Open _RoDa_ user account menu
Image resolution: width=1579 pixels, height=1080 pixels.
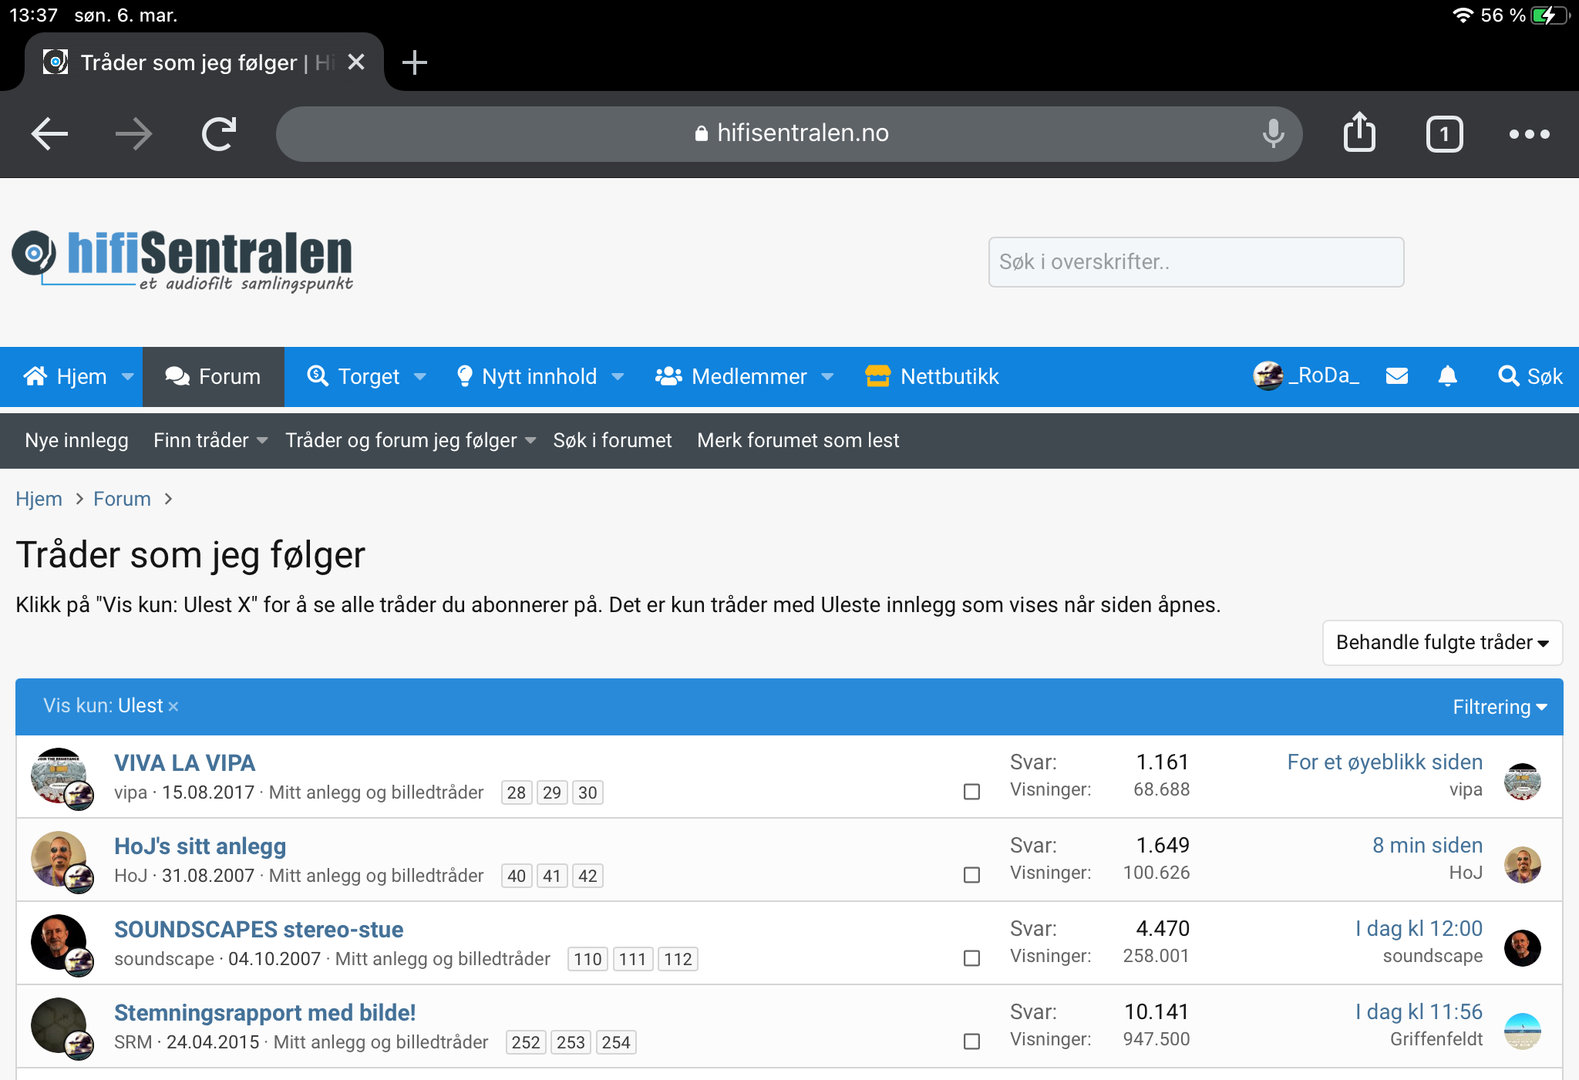1306,376
